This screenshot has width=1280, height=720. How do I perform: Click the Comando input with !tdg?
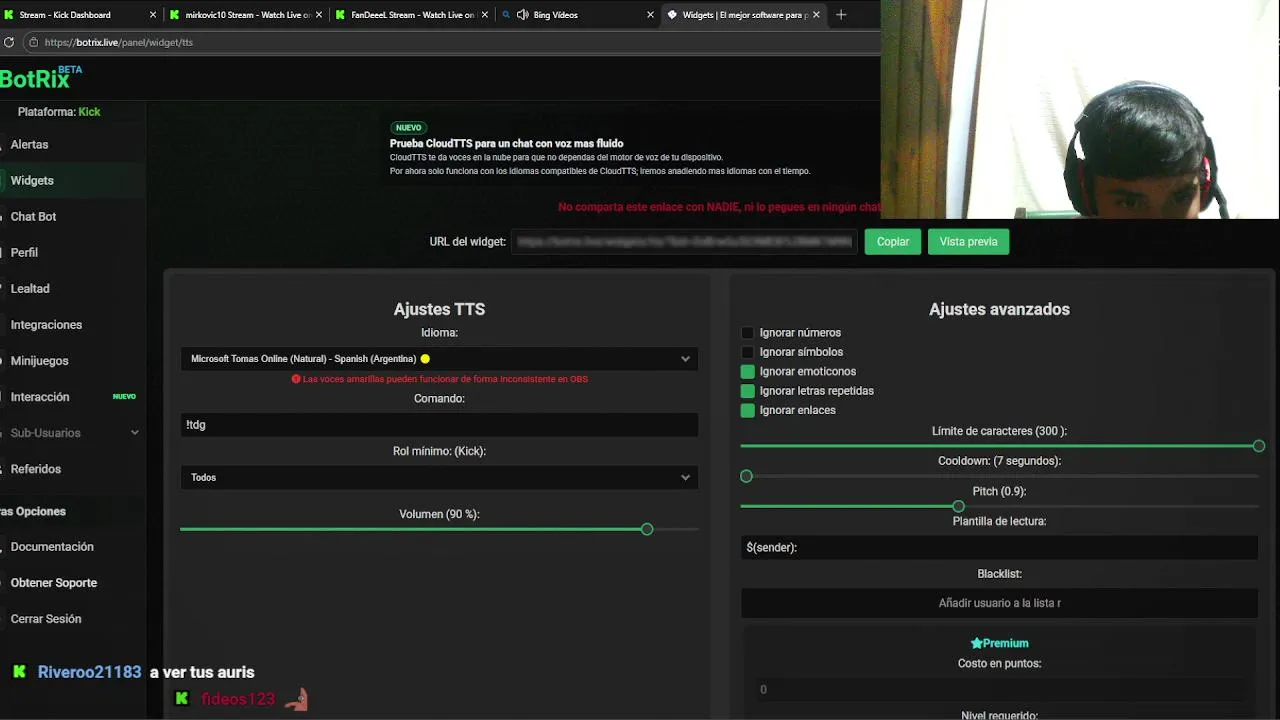439,425
